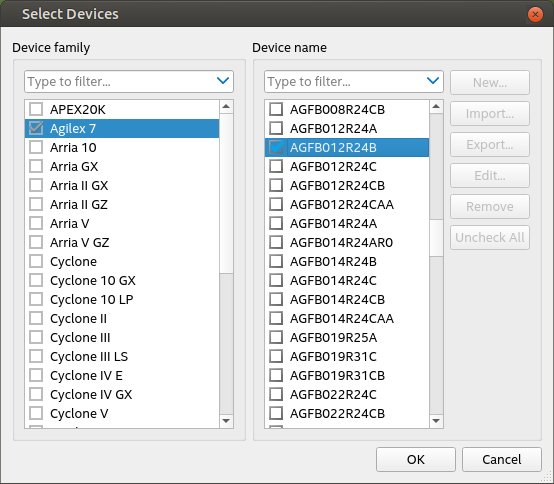Viewport: 554px width, 484px height.
Task: Open the Device name filter dropdown arrow
Action: click(433, 81)
